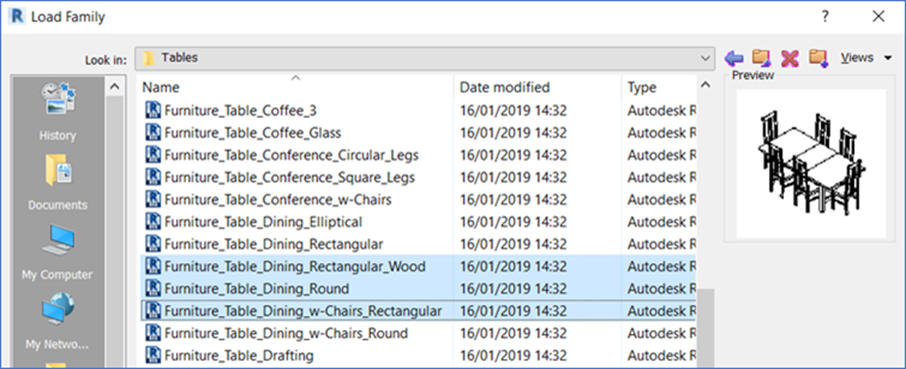The image size is (906, 369).
Task: Click file icon of Furniture_Table_Dining_Rectangular_Wood
Action: [153, 266]
